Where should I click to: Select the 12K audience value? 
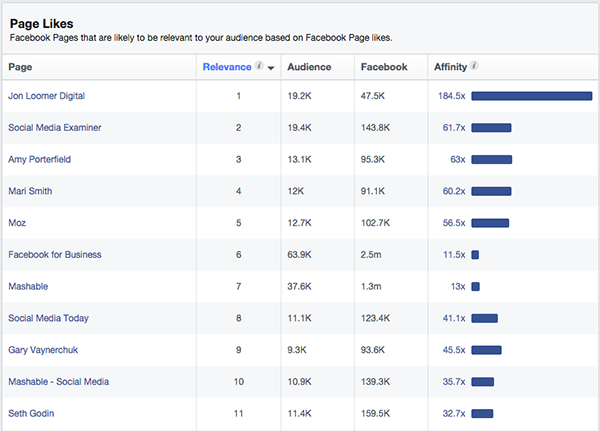point(295,191)
